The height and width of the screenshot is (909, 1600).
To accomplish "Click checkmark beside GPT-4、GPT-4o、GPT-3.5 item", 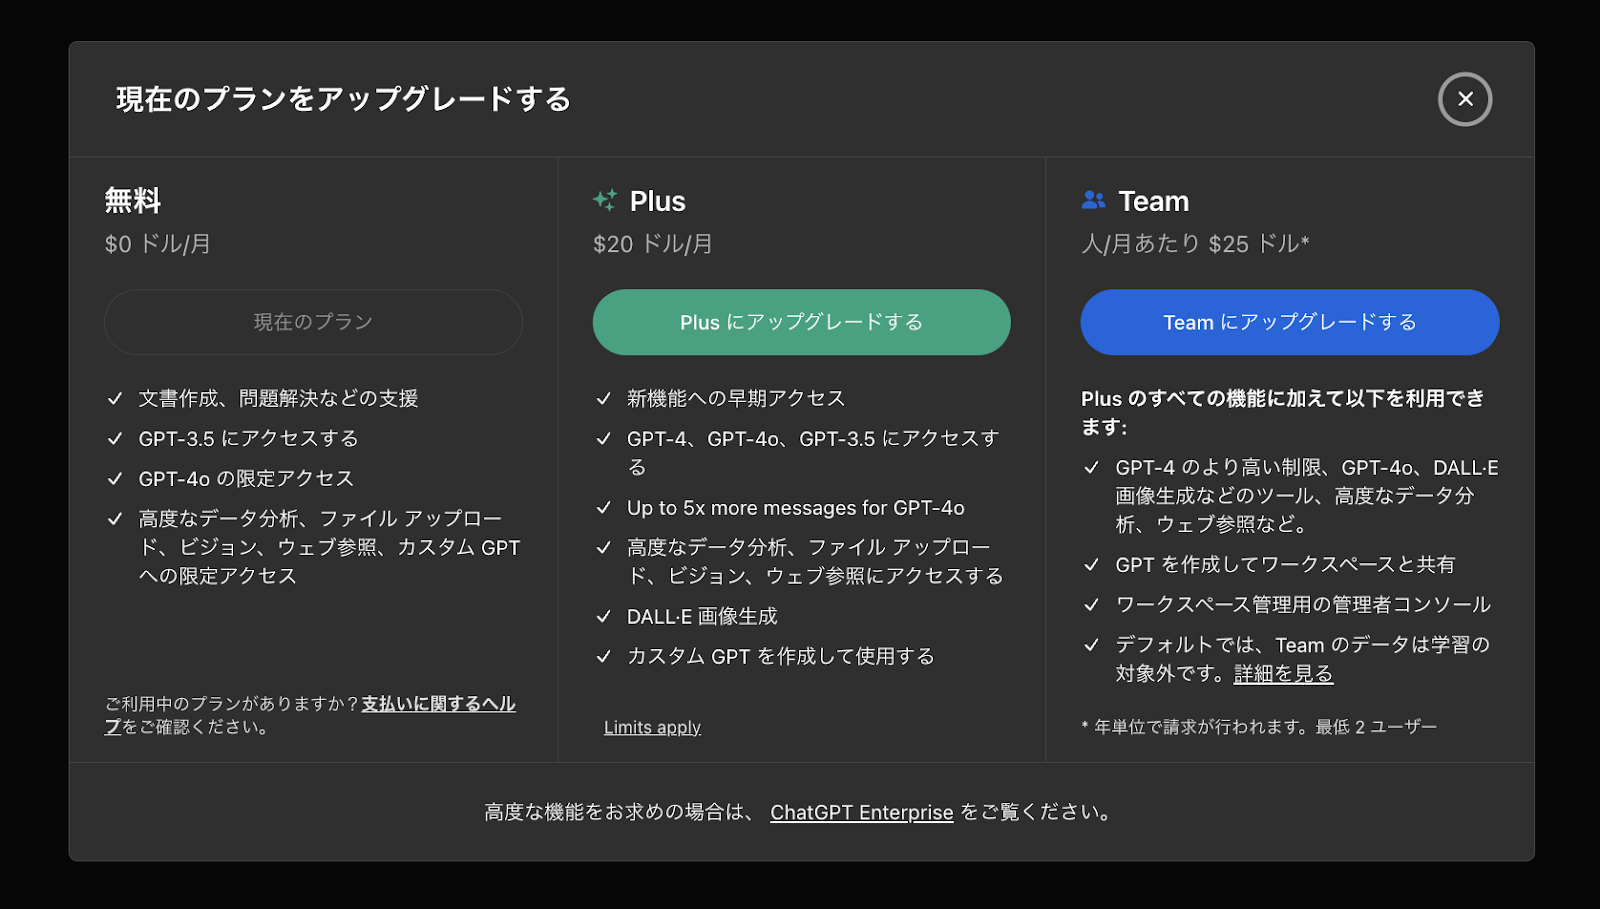I will pos(604,438).
